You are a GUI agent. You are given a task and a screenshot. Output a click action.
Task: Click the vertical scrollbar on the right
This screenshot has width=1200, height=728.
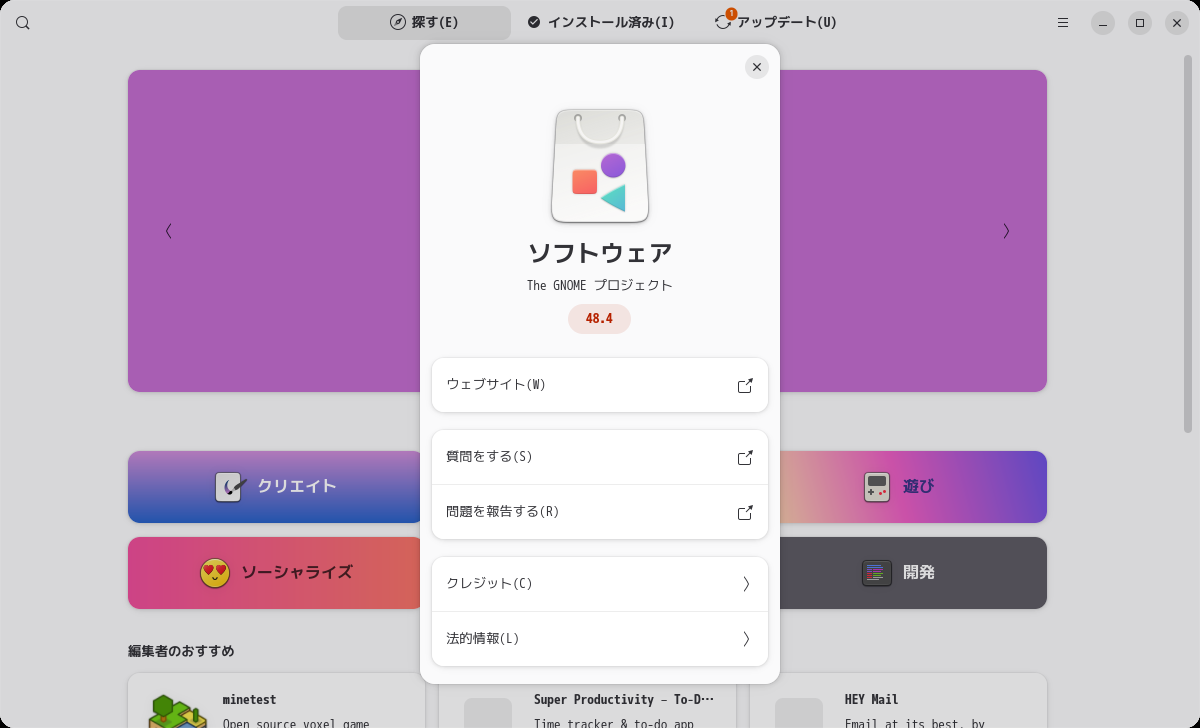point(1188,244)
